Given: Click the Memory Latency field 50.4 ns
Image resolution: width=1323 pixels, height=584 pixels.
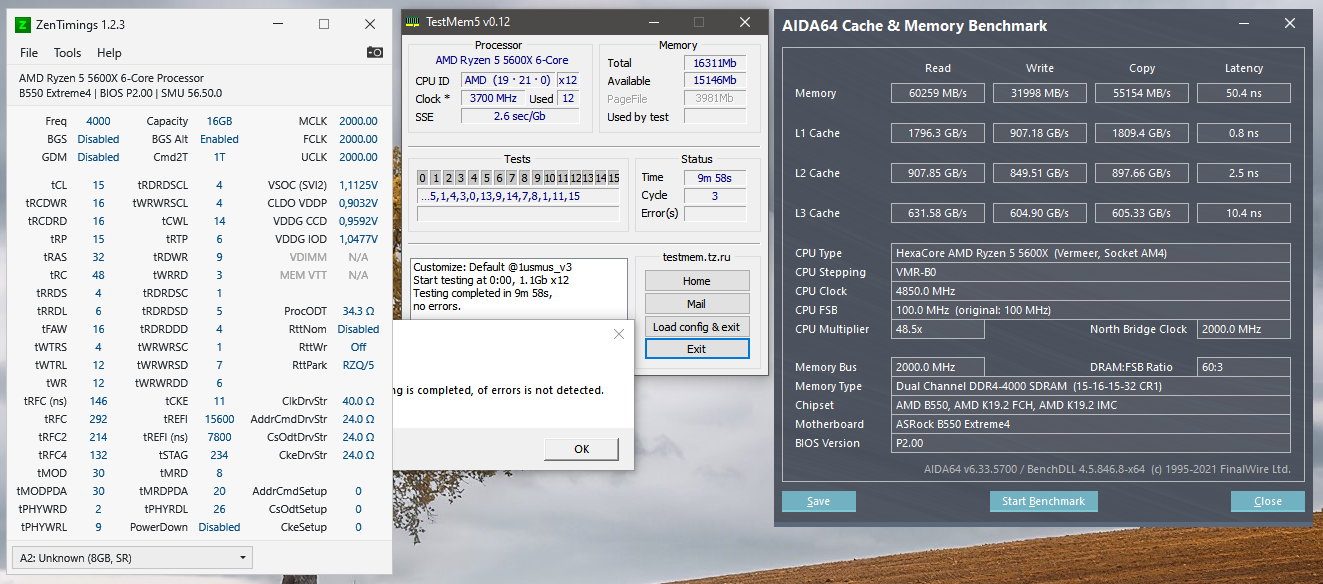Looking at the screenshot, I should (1244, 93).
